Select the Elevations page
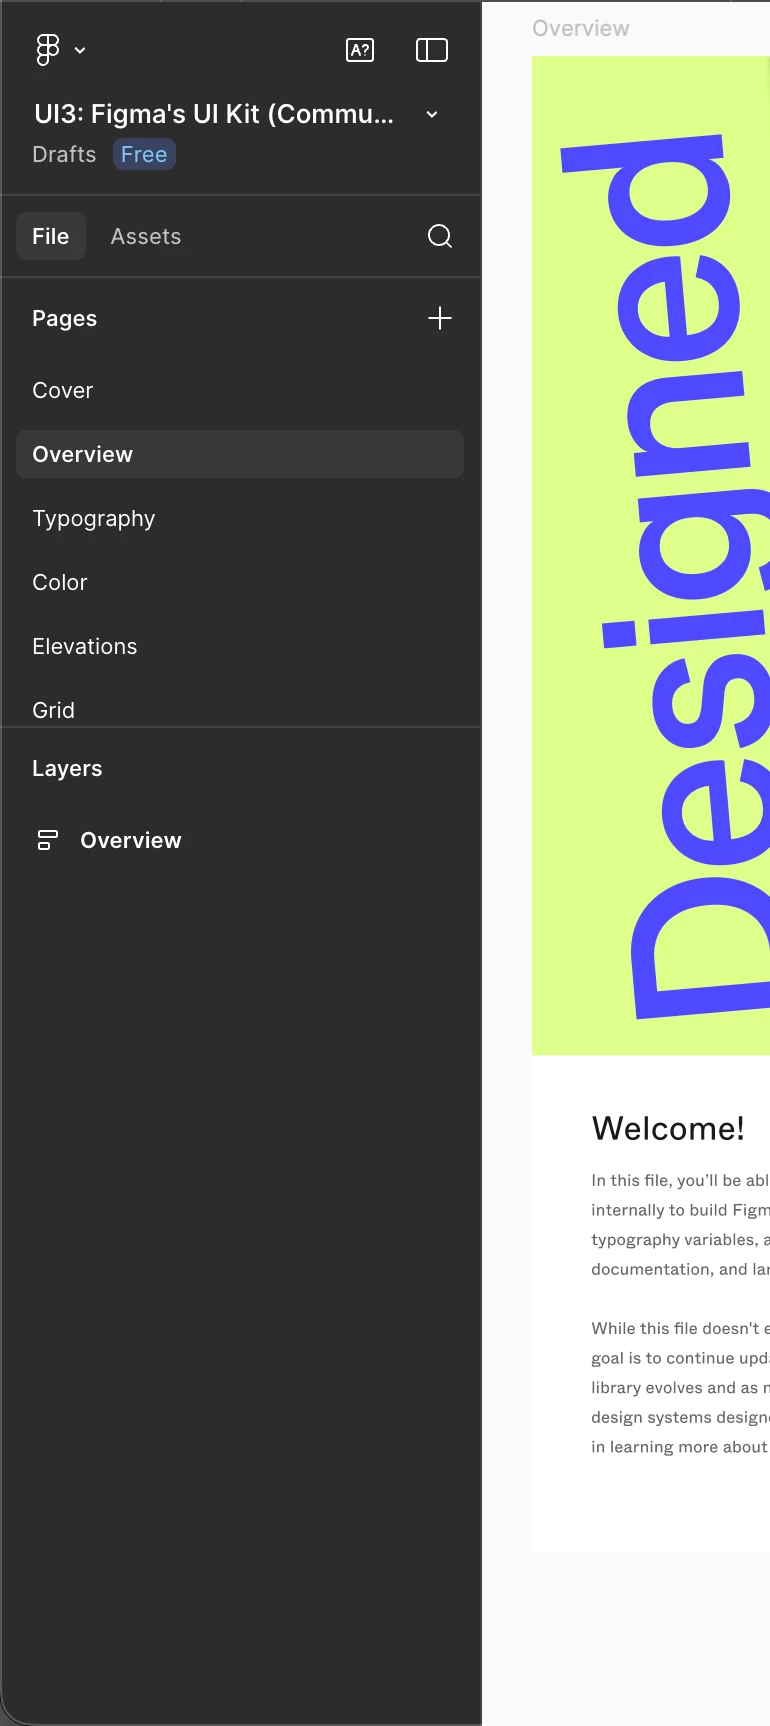The image size is (770, 1726). coord(240,646)
